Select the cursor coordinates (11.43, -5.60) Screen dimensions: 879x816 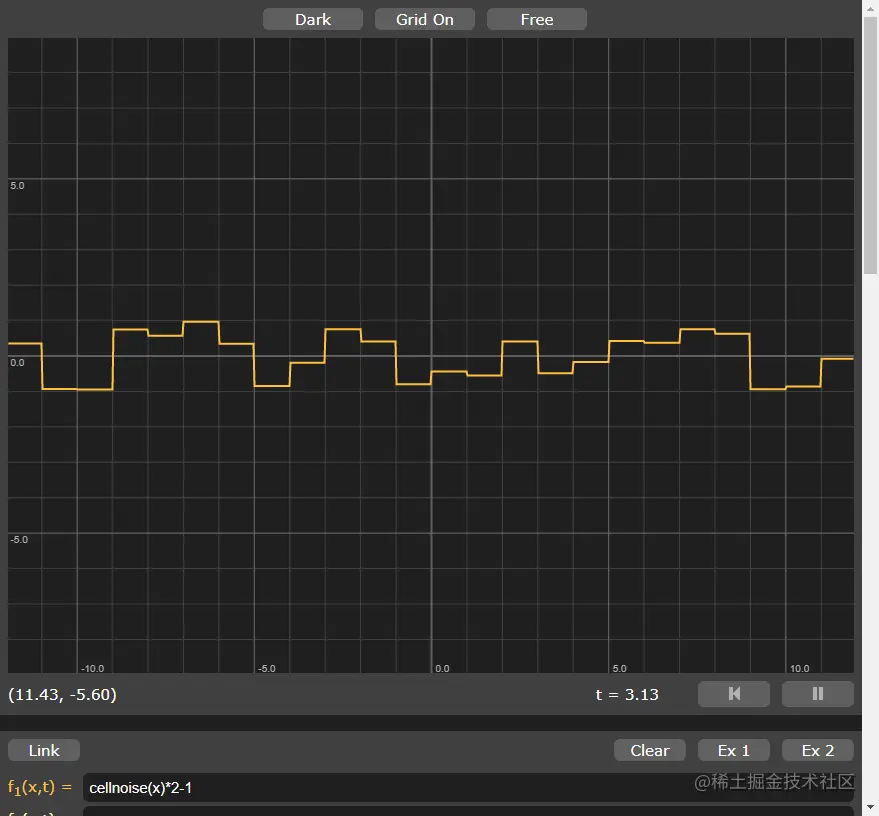62,694
